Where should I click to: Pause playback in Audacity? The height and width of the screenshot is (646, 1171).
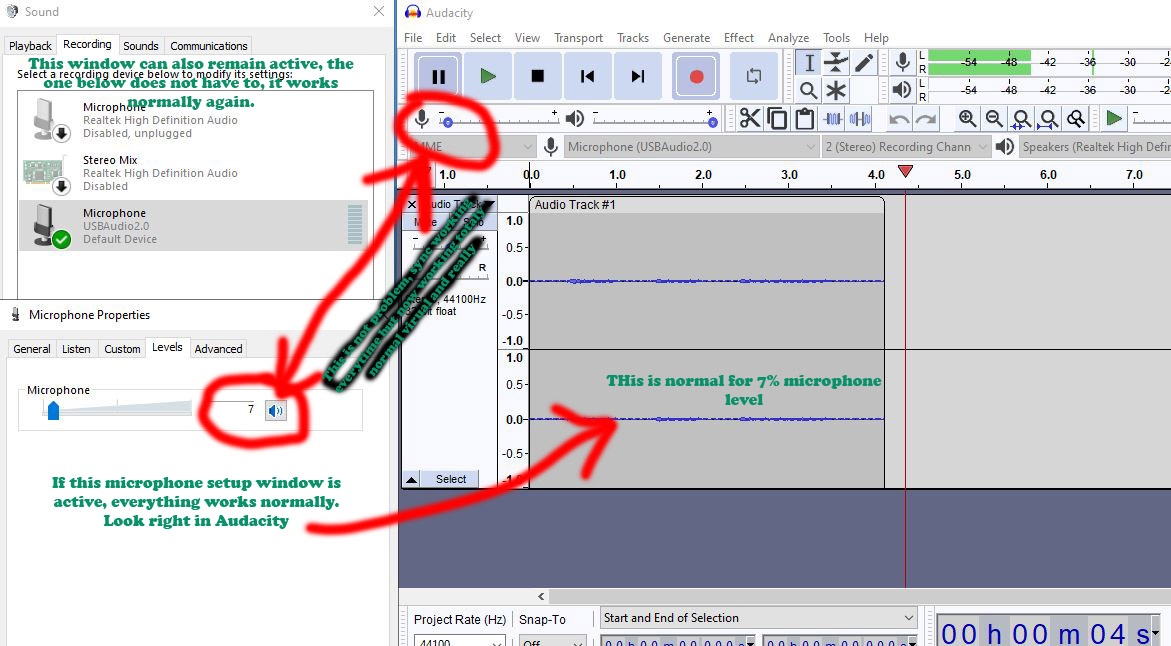pyautogui.click(x=438, y=76)
